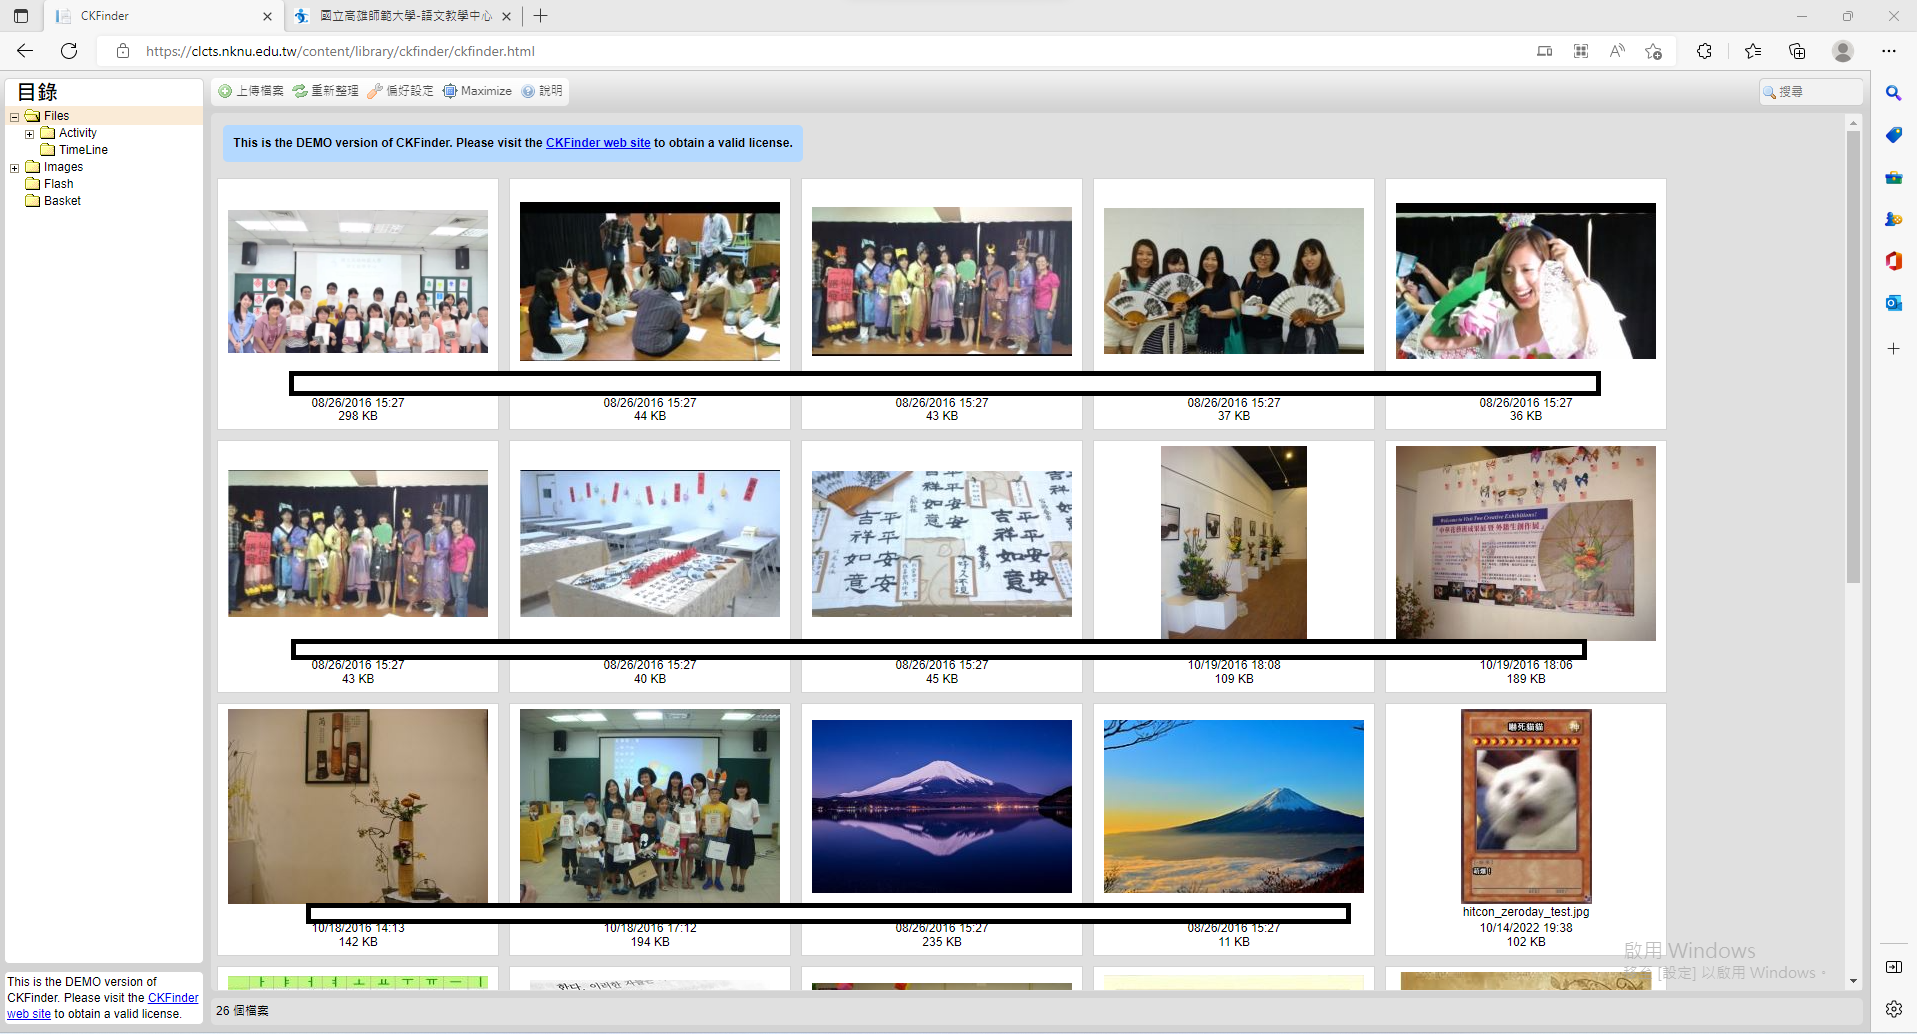Image resolution: width=1917 pixels, height=1034 pixels.
Task: Select the 37 KB thumbnail of women with fans
Action: pos(1234,281)
